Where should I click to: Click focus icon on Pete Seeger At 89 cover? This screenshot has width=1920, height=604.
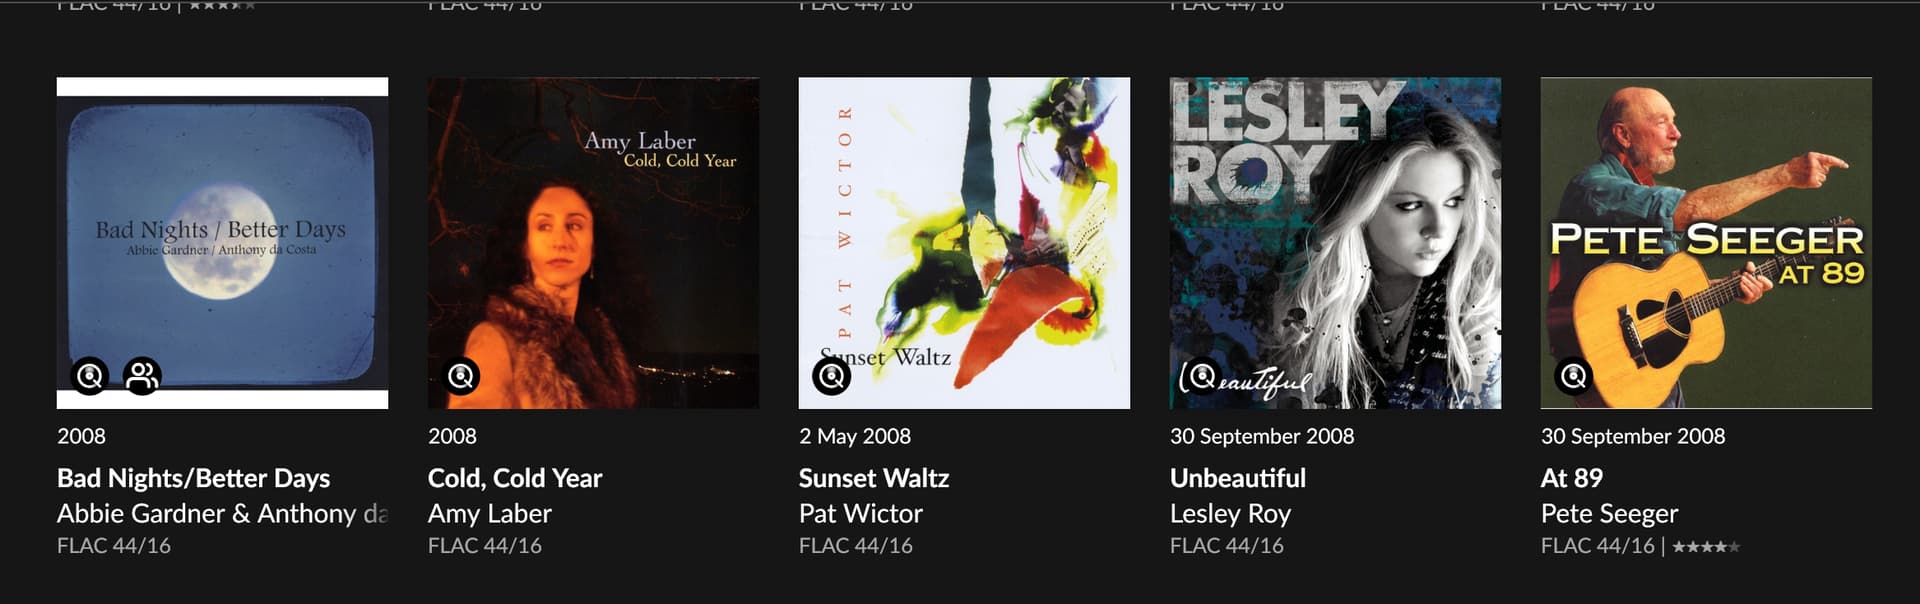tap(1574, 376)
